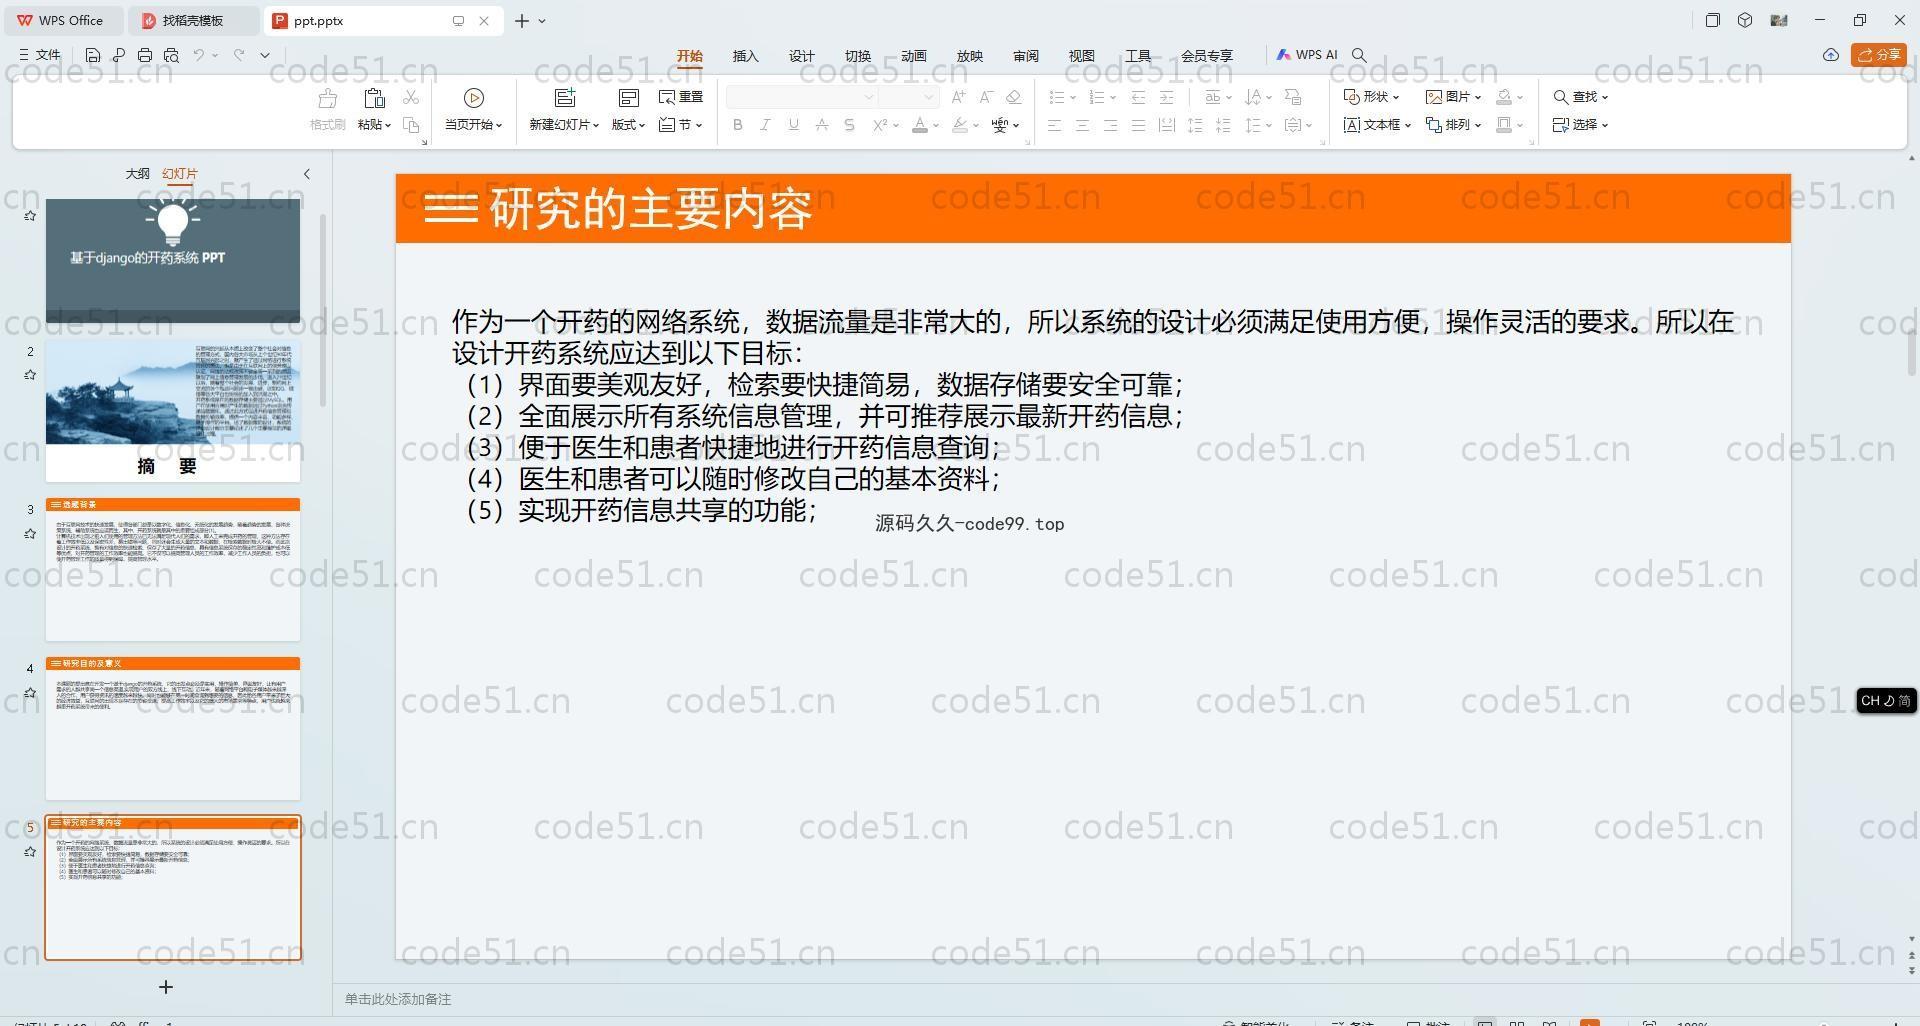Click the Reset (重置) button
The height and width of the screenshot is (1026, 1920).
click(681, 97)
